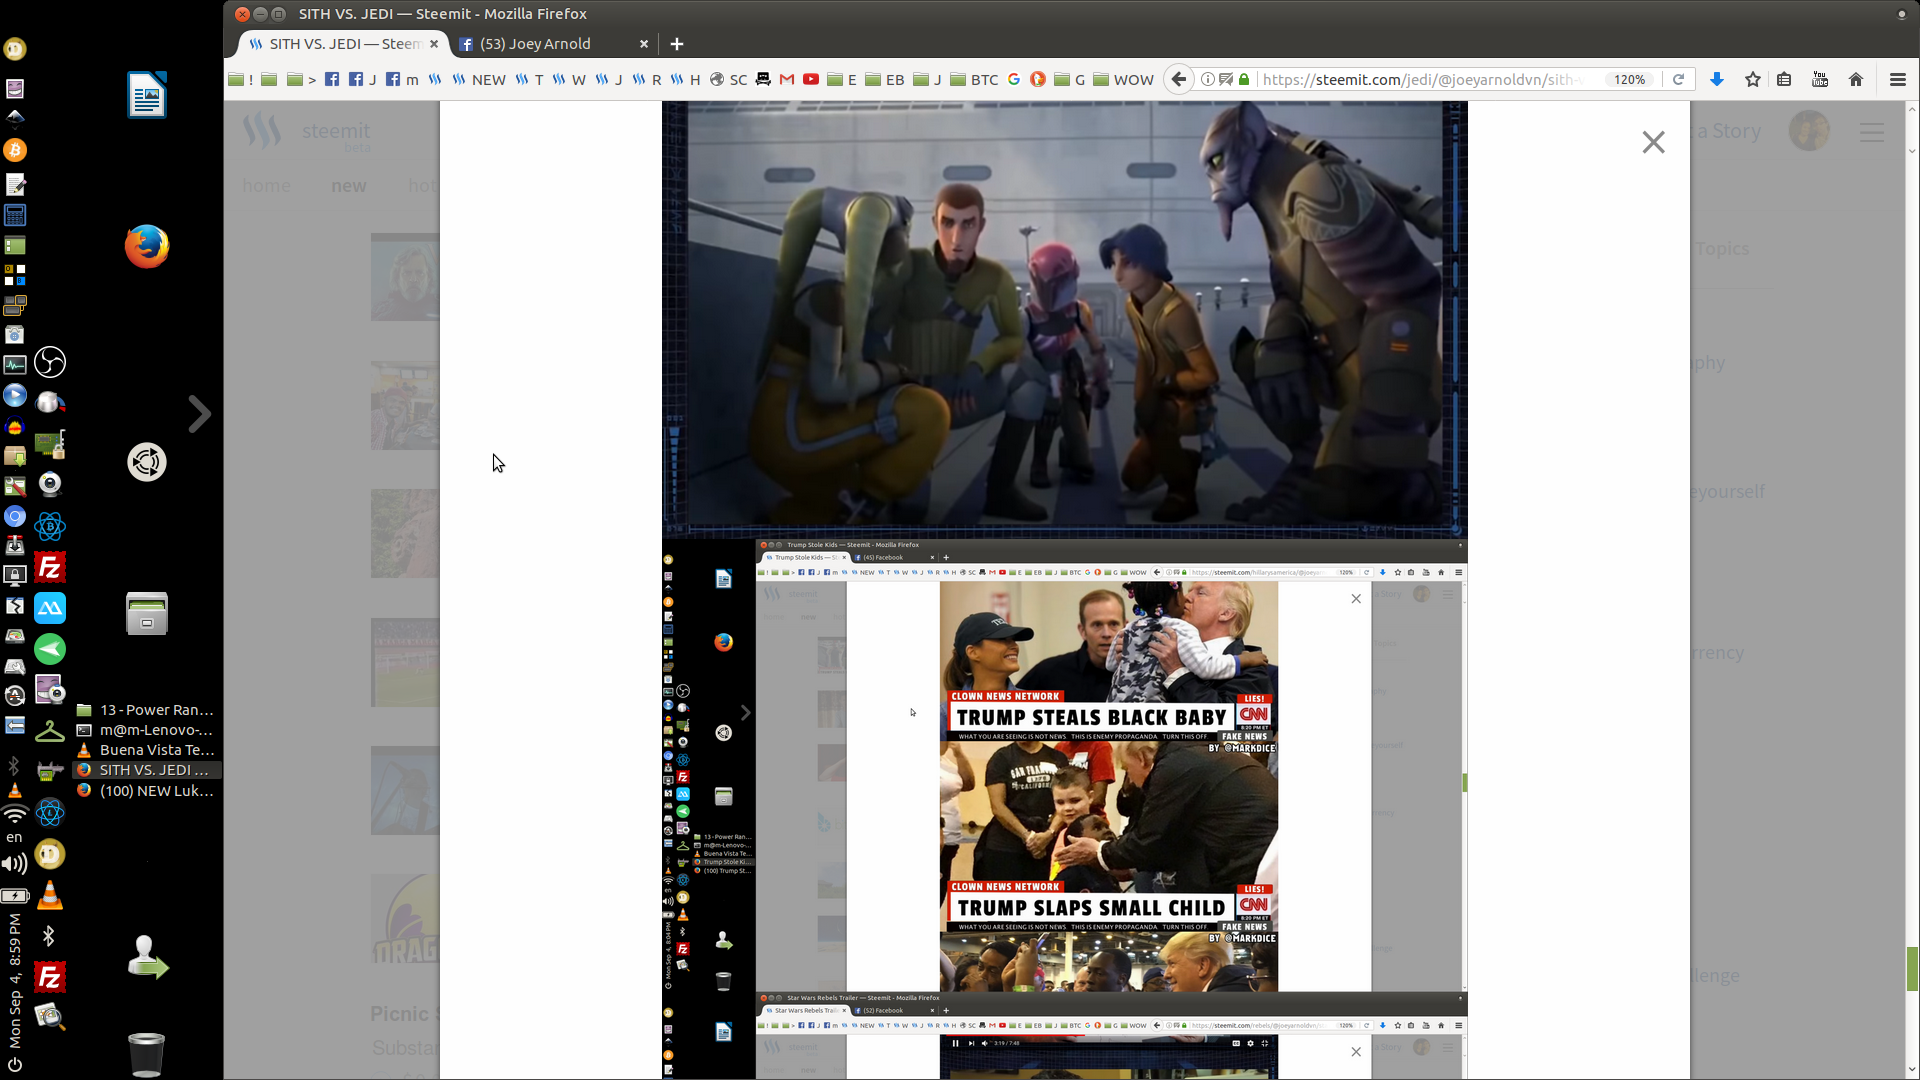Open the Gmail bookmark
The height and width of the screenshot is (1080, 1920).
pyautogui.click(x=787, y=80)
